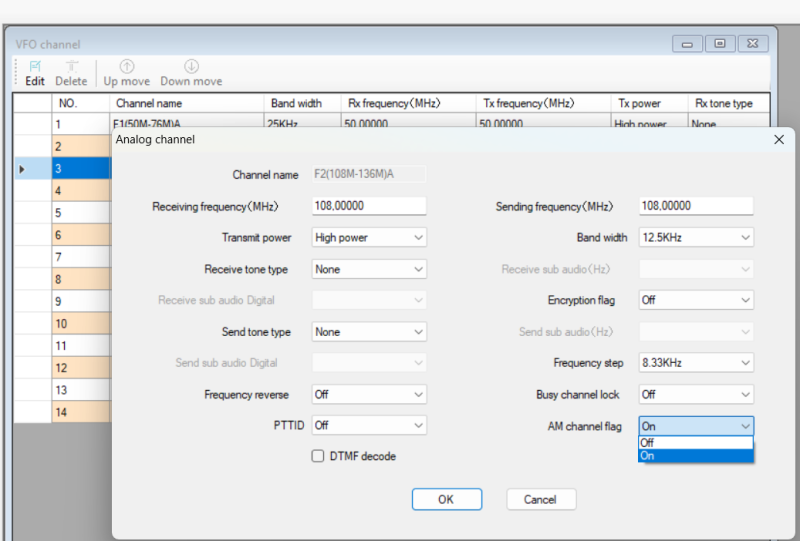The height and width of the screenshot is (541, 800).
Task: Open the Encryption flag dropdown
Action: click(x=696, y=300)
